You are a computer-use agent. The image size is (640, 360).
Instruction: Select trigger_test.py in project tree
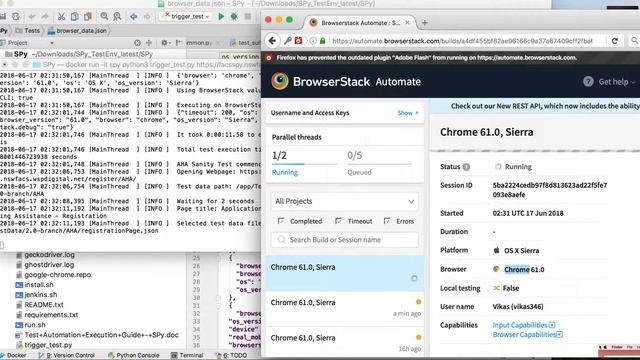[43, 345]
